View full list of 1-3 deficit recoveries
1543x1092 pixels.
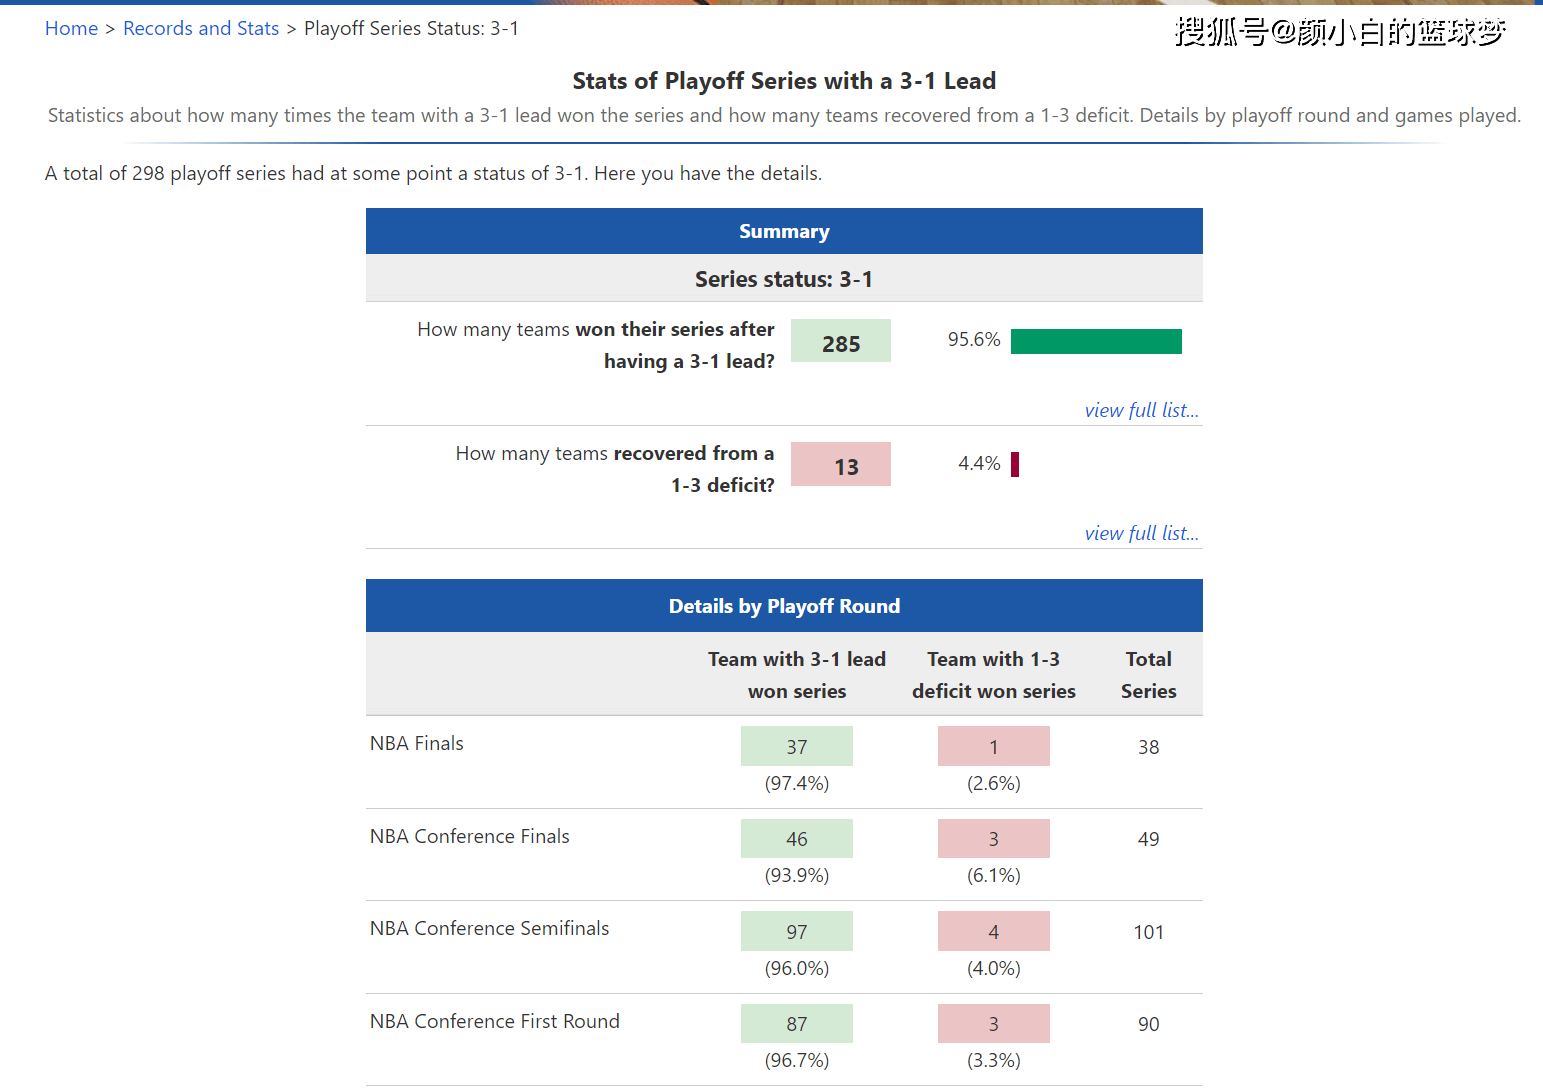[x=1141, y=533]
